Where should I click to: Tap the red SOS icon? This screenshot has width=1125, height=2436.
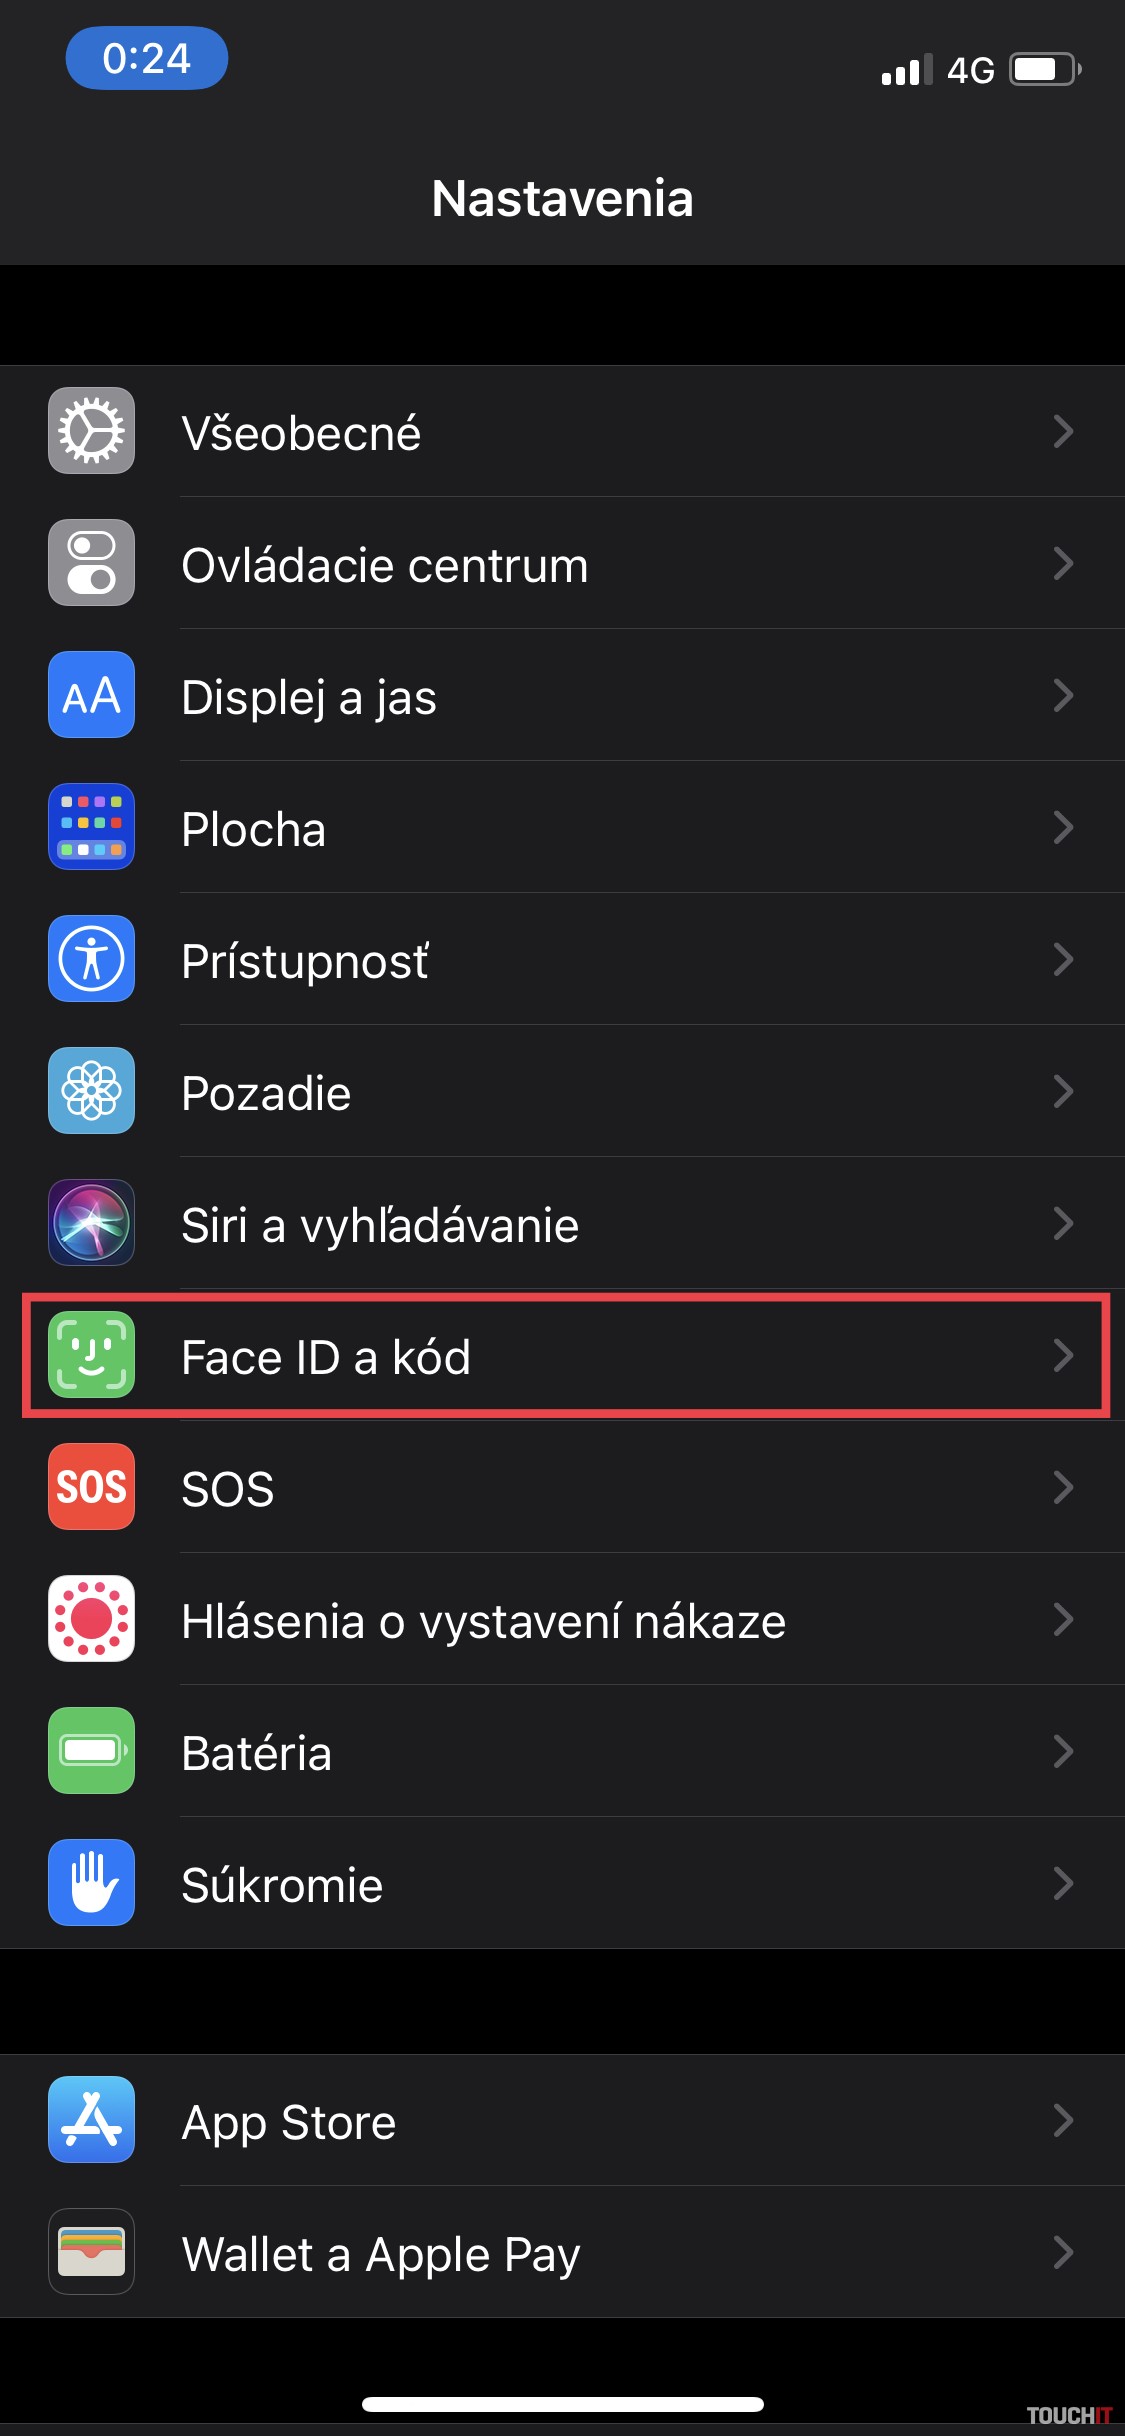[x=91, y=1487]
